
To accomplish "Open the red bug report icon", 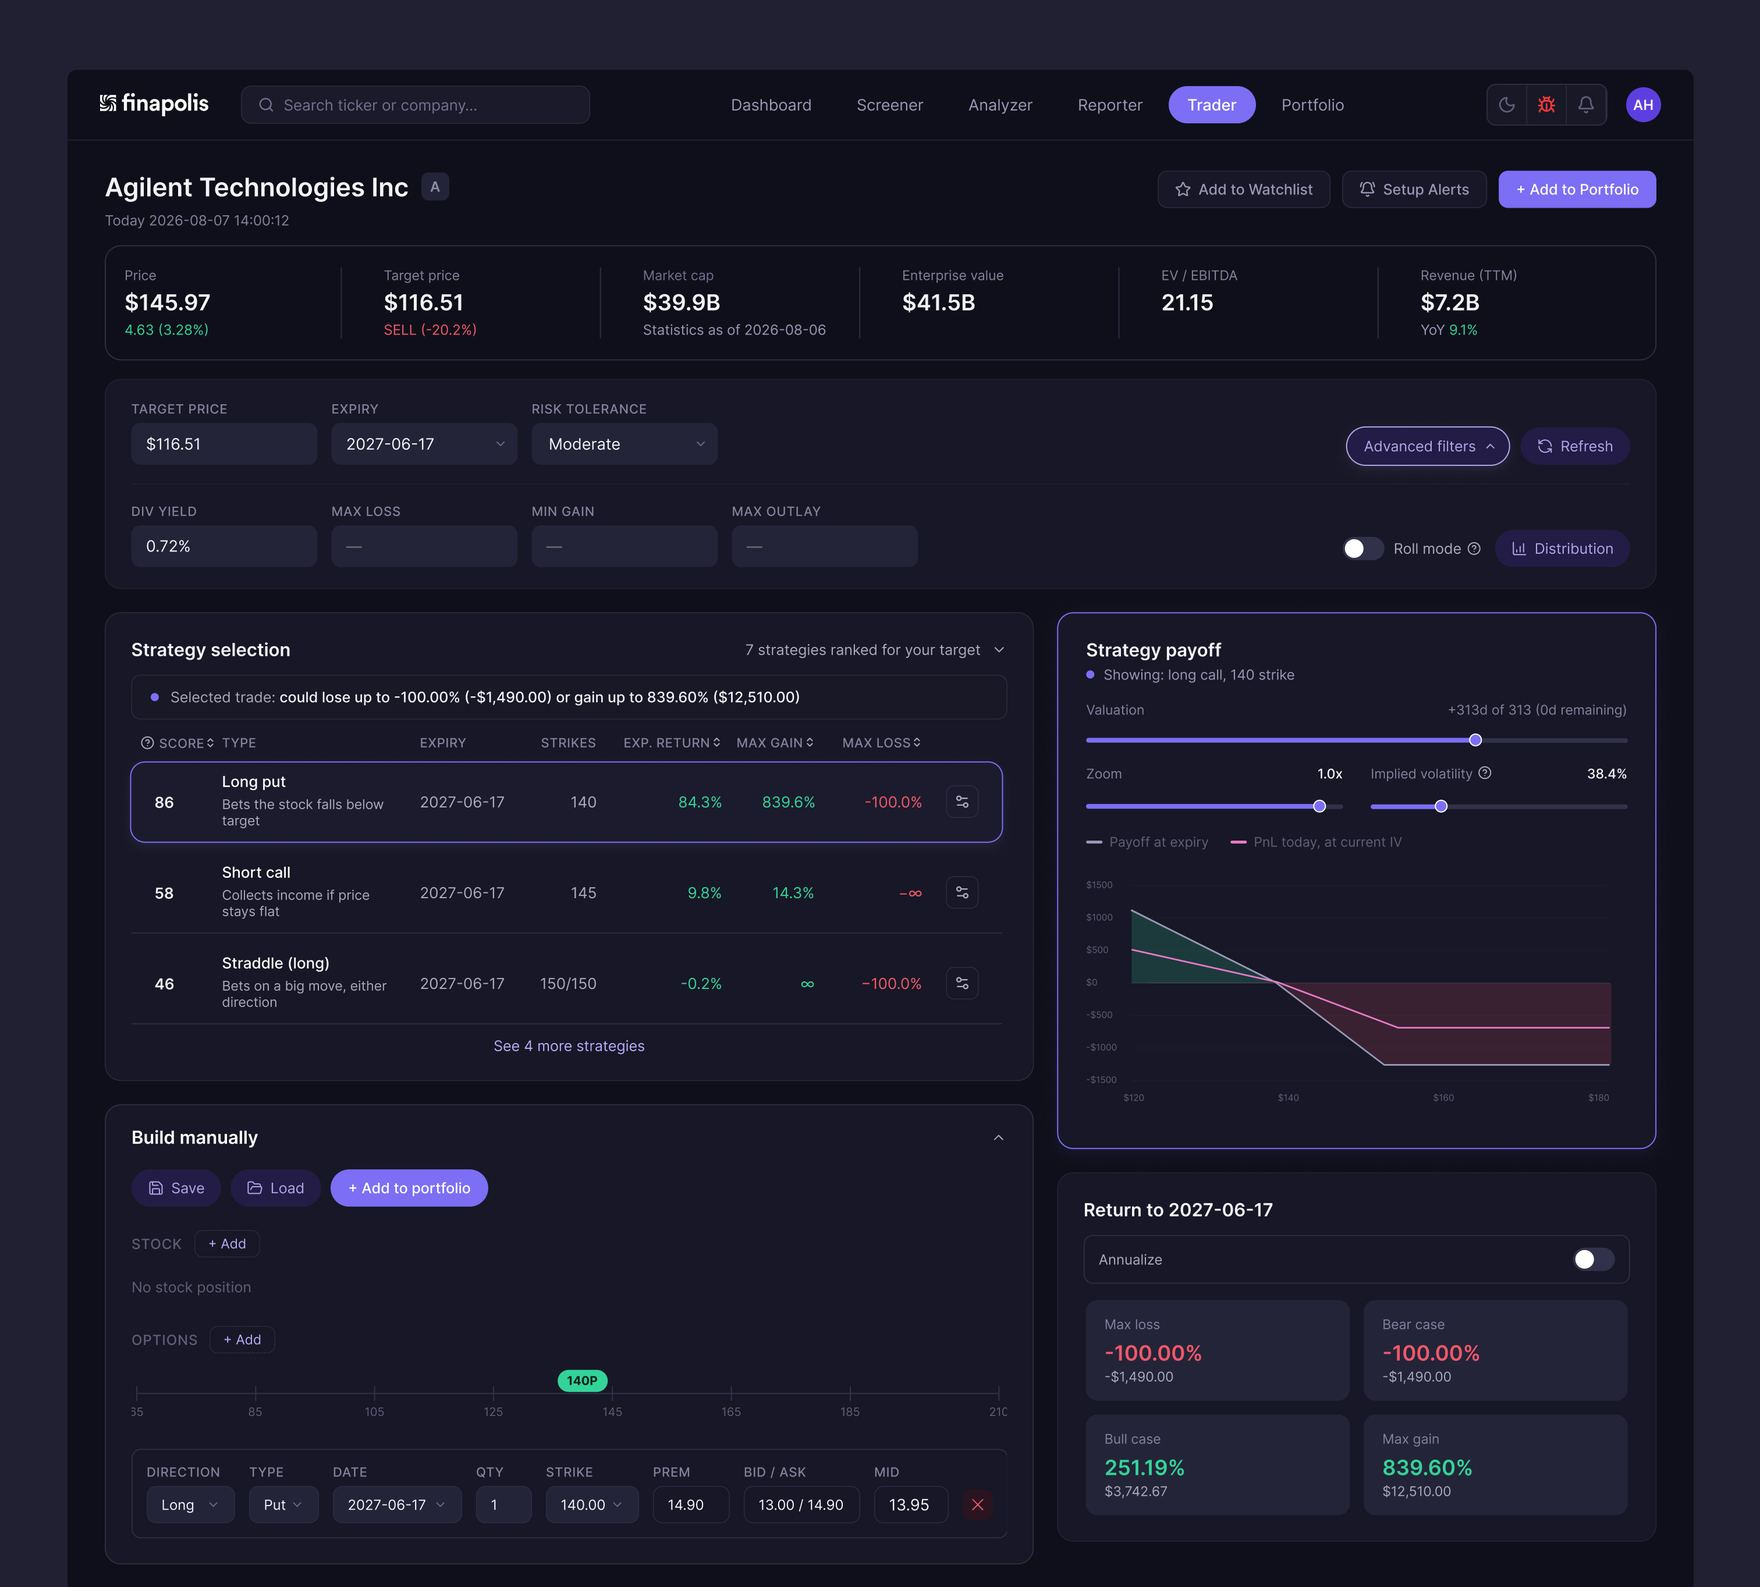I will pyautogui.click(x=1547, y=105).
